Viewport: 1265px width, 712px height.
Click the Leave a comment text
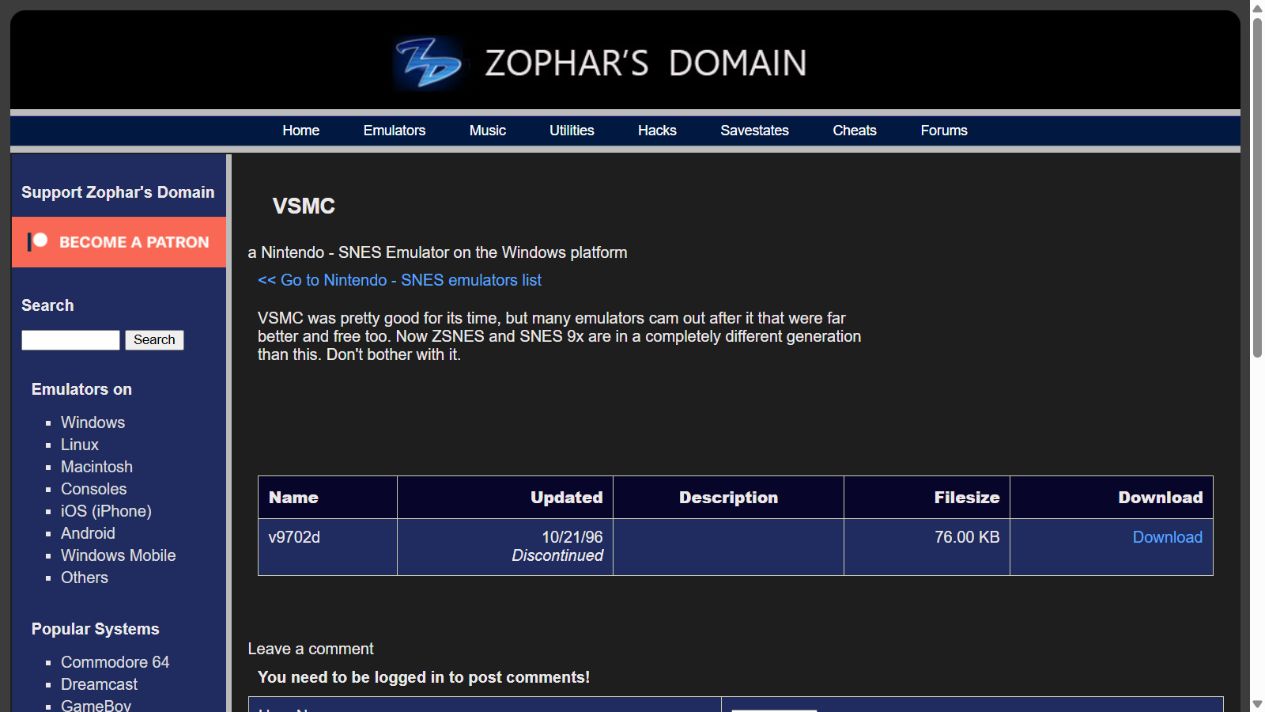311,649
